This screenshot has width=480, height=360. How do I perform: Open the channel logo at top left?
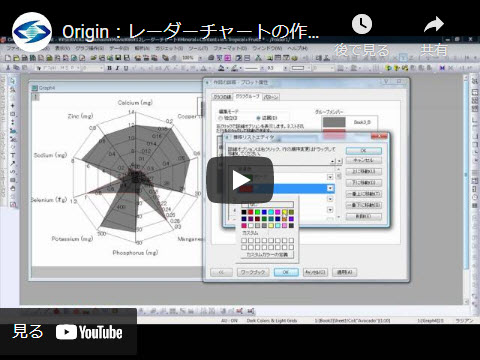coord(32,32)
